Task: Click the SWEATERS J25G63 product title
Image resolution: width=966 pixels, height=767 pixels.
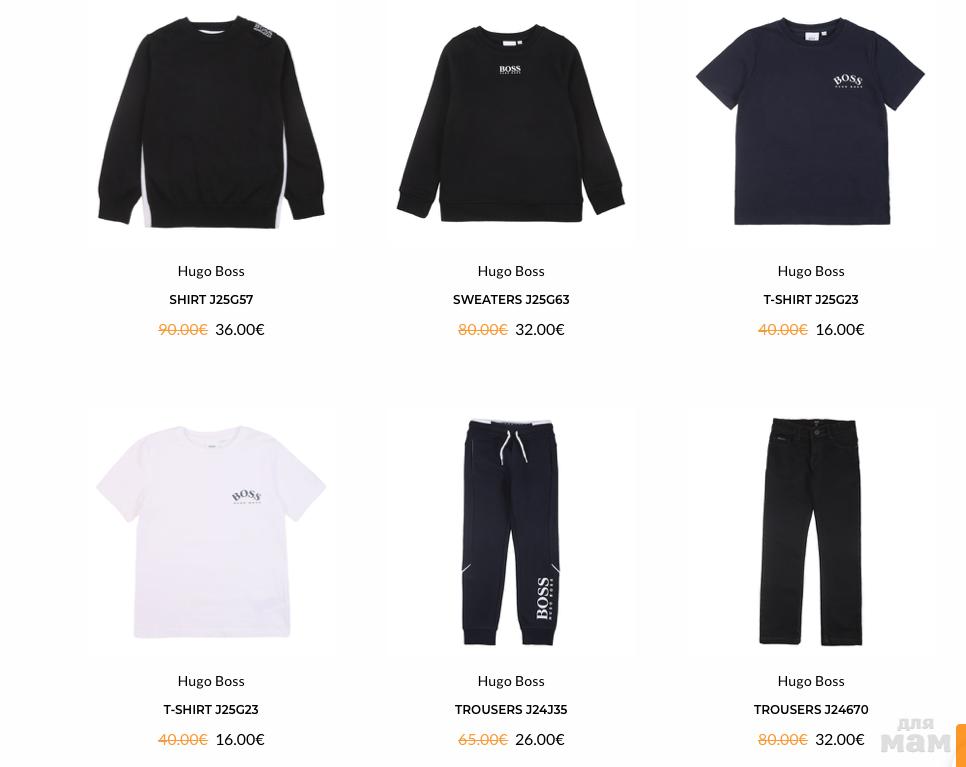Action: 511,300
